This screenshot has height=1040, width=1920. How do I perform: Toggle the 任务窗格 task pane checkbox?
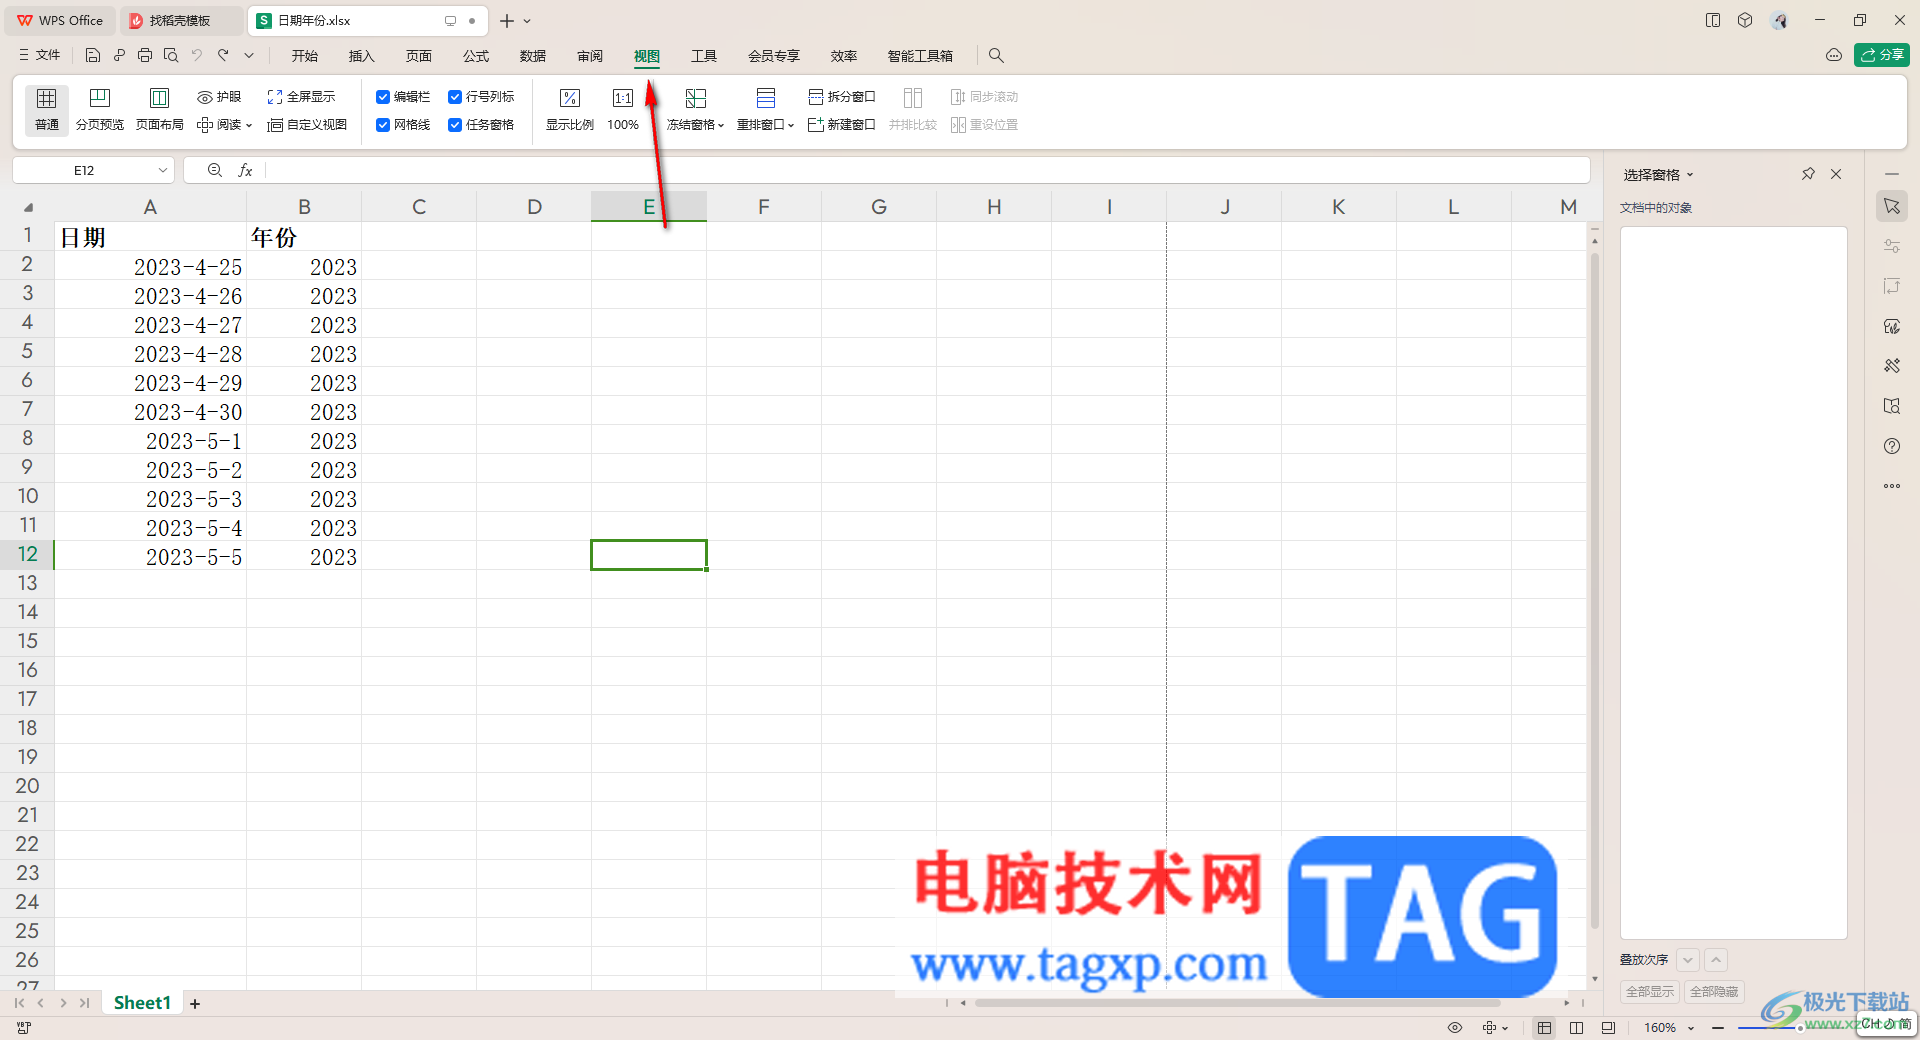455,125
